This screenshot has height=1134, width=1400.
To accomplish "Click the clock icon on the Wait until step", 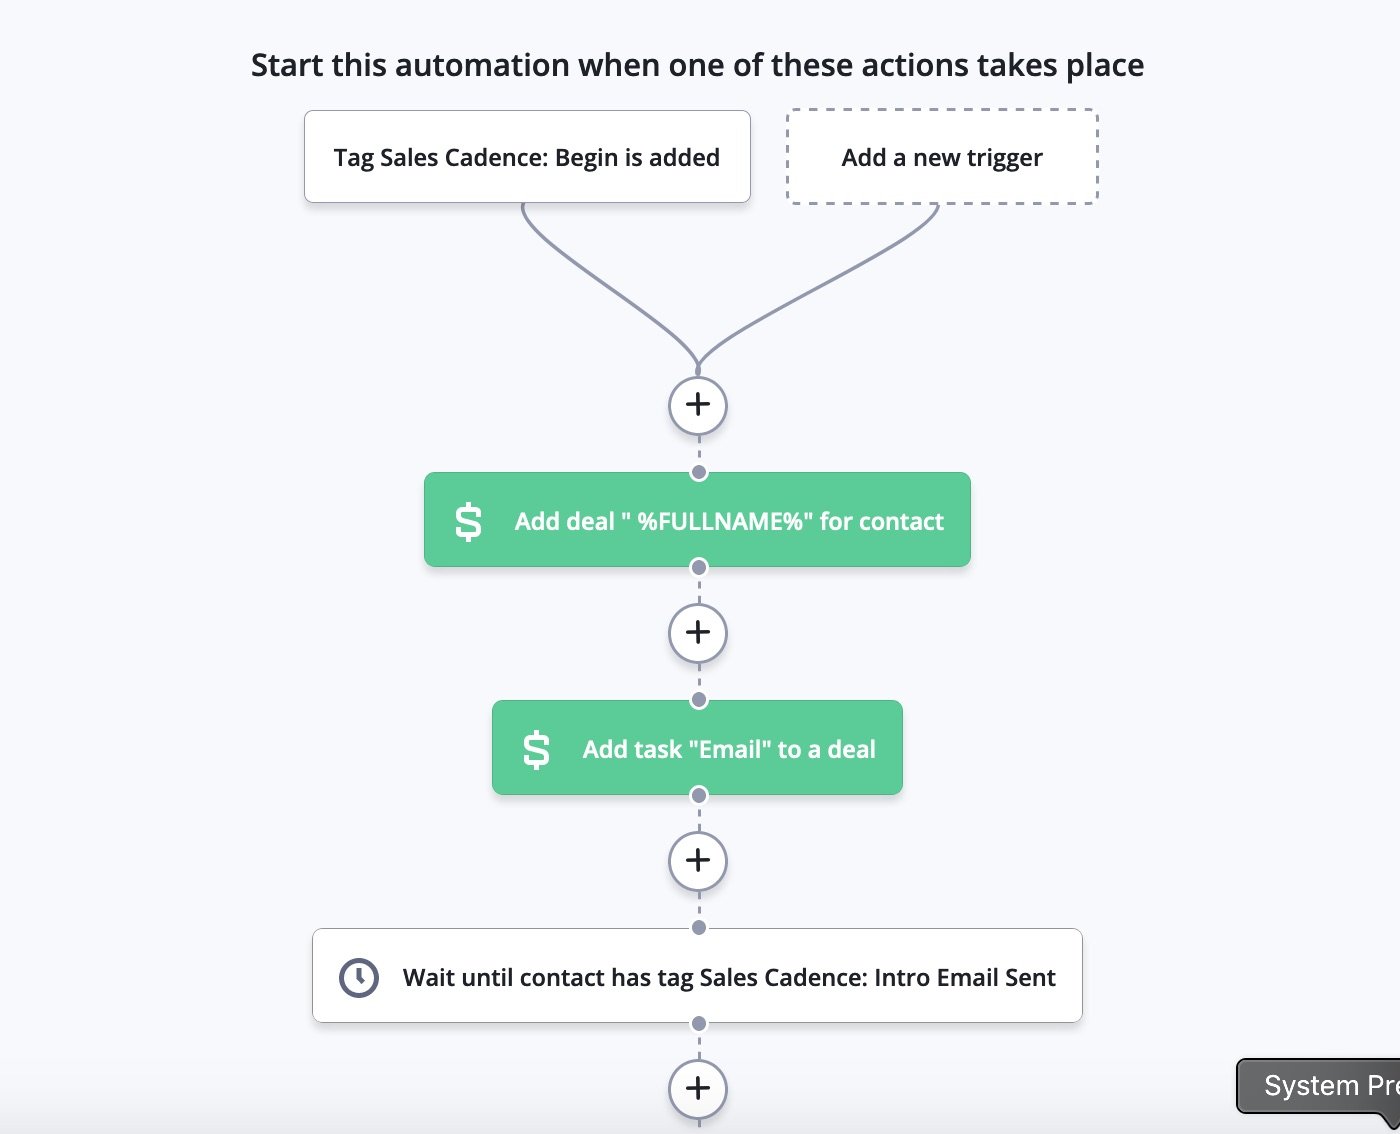I will (358, 976).
